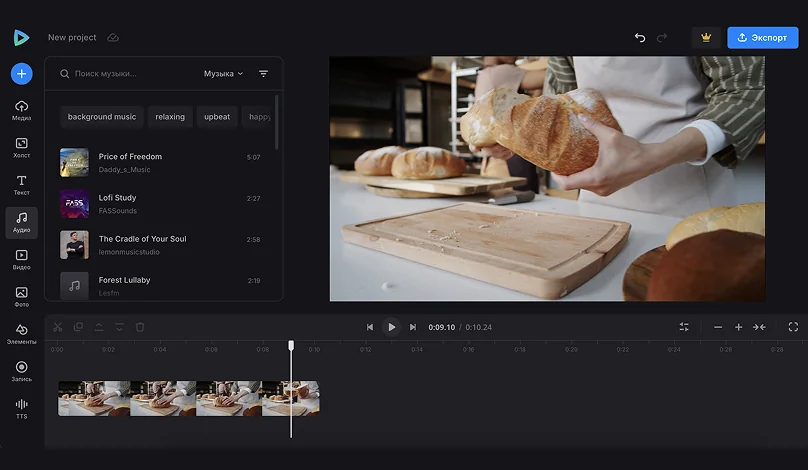
Task: Click the FASSounds artist name
Action: (x=118, y=211)
